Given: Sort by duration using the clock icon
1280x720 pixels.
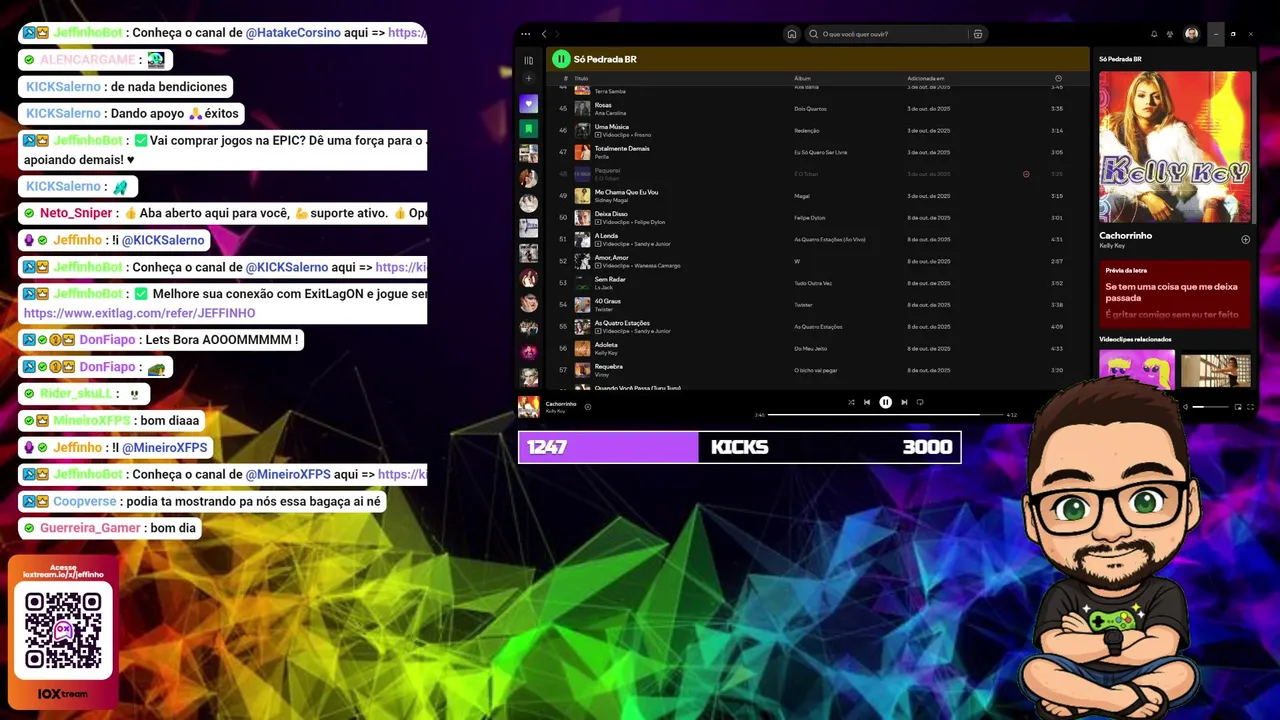Looking at the screenshot, I should [1058, 78].
